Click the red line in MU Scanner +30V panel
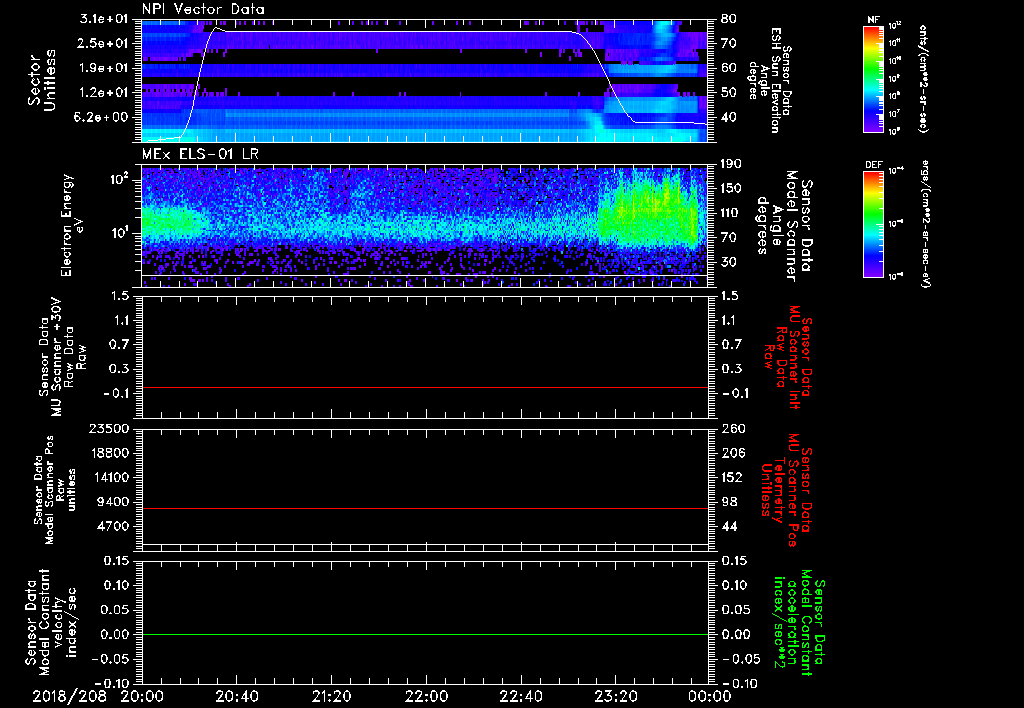 (x=424, y=387)
